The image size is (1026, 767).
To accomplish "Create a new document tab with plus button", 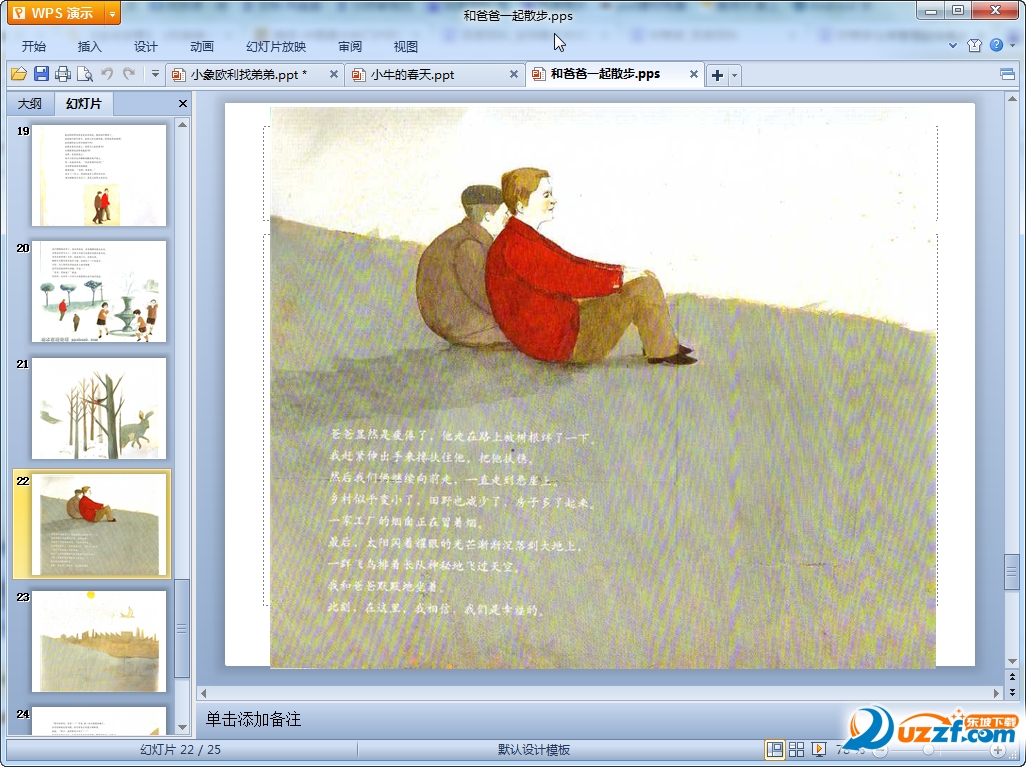I will tap(717, 75).
